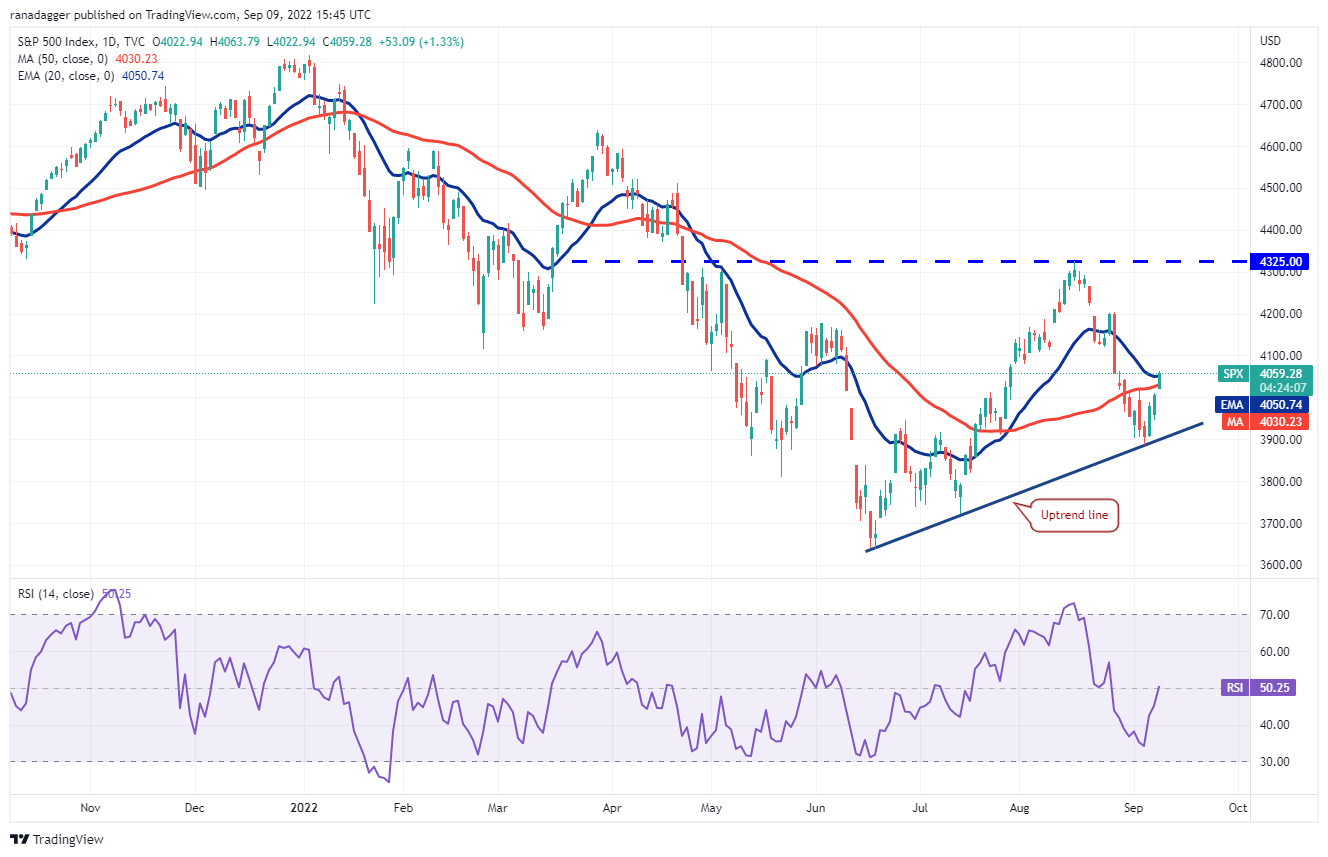Screen dimensions: 1328x857
Task: Click the blue EMA 4050.74 axis tag
Action: pyautogui.click(x=1264, y=405)
